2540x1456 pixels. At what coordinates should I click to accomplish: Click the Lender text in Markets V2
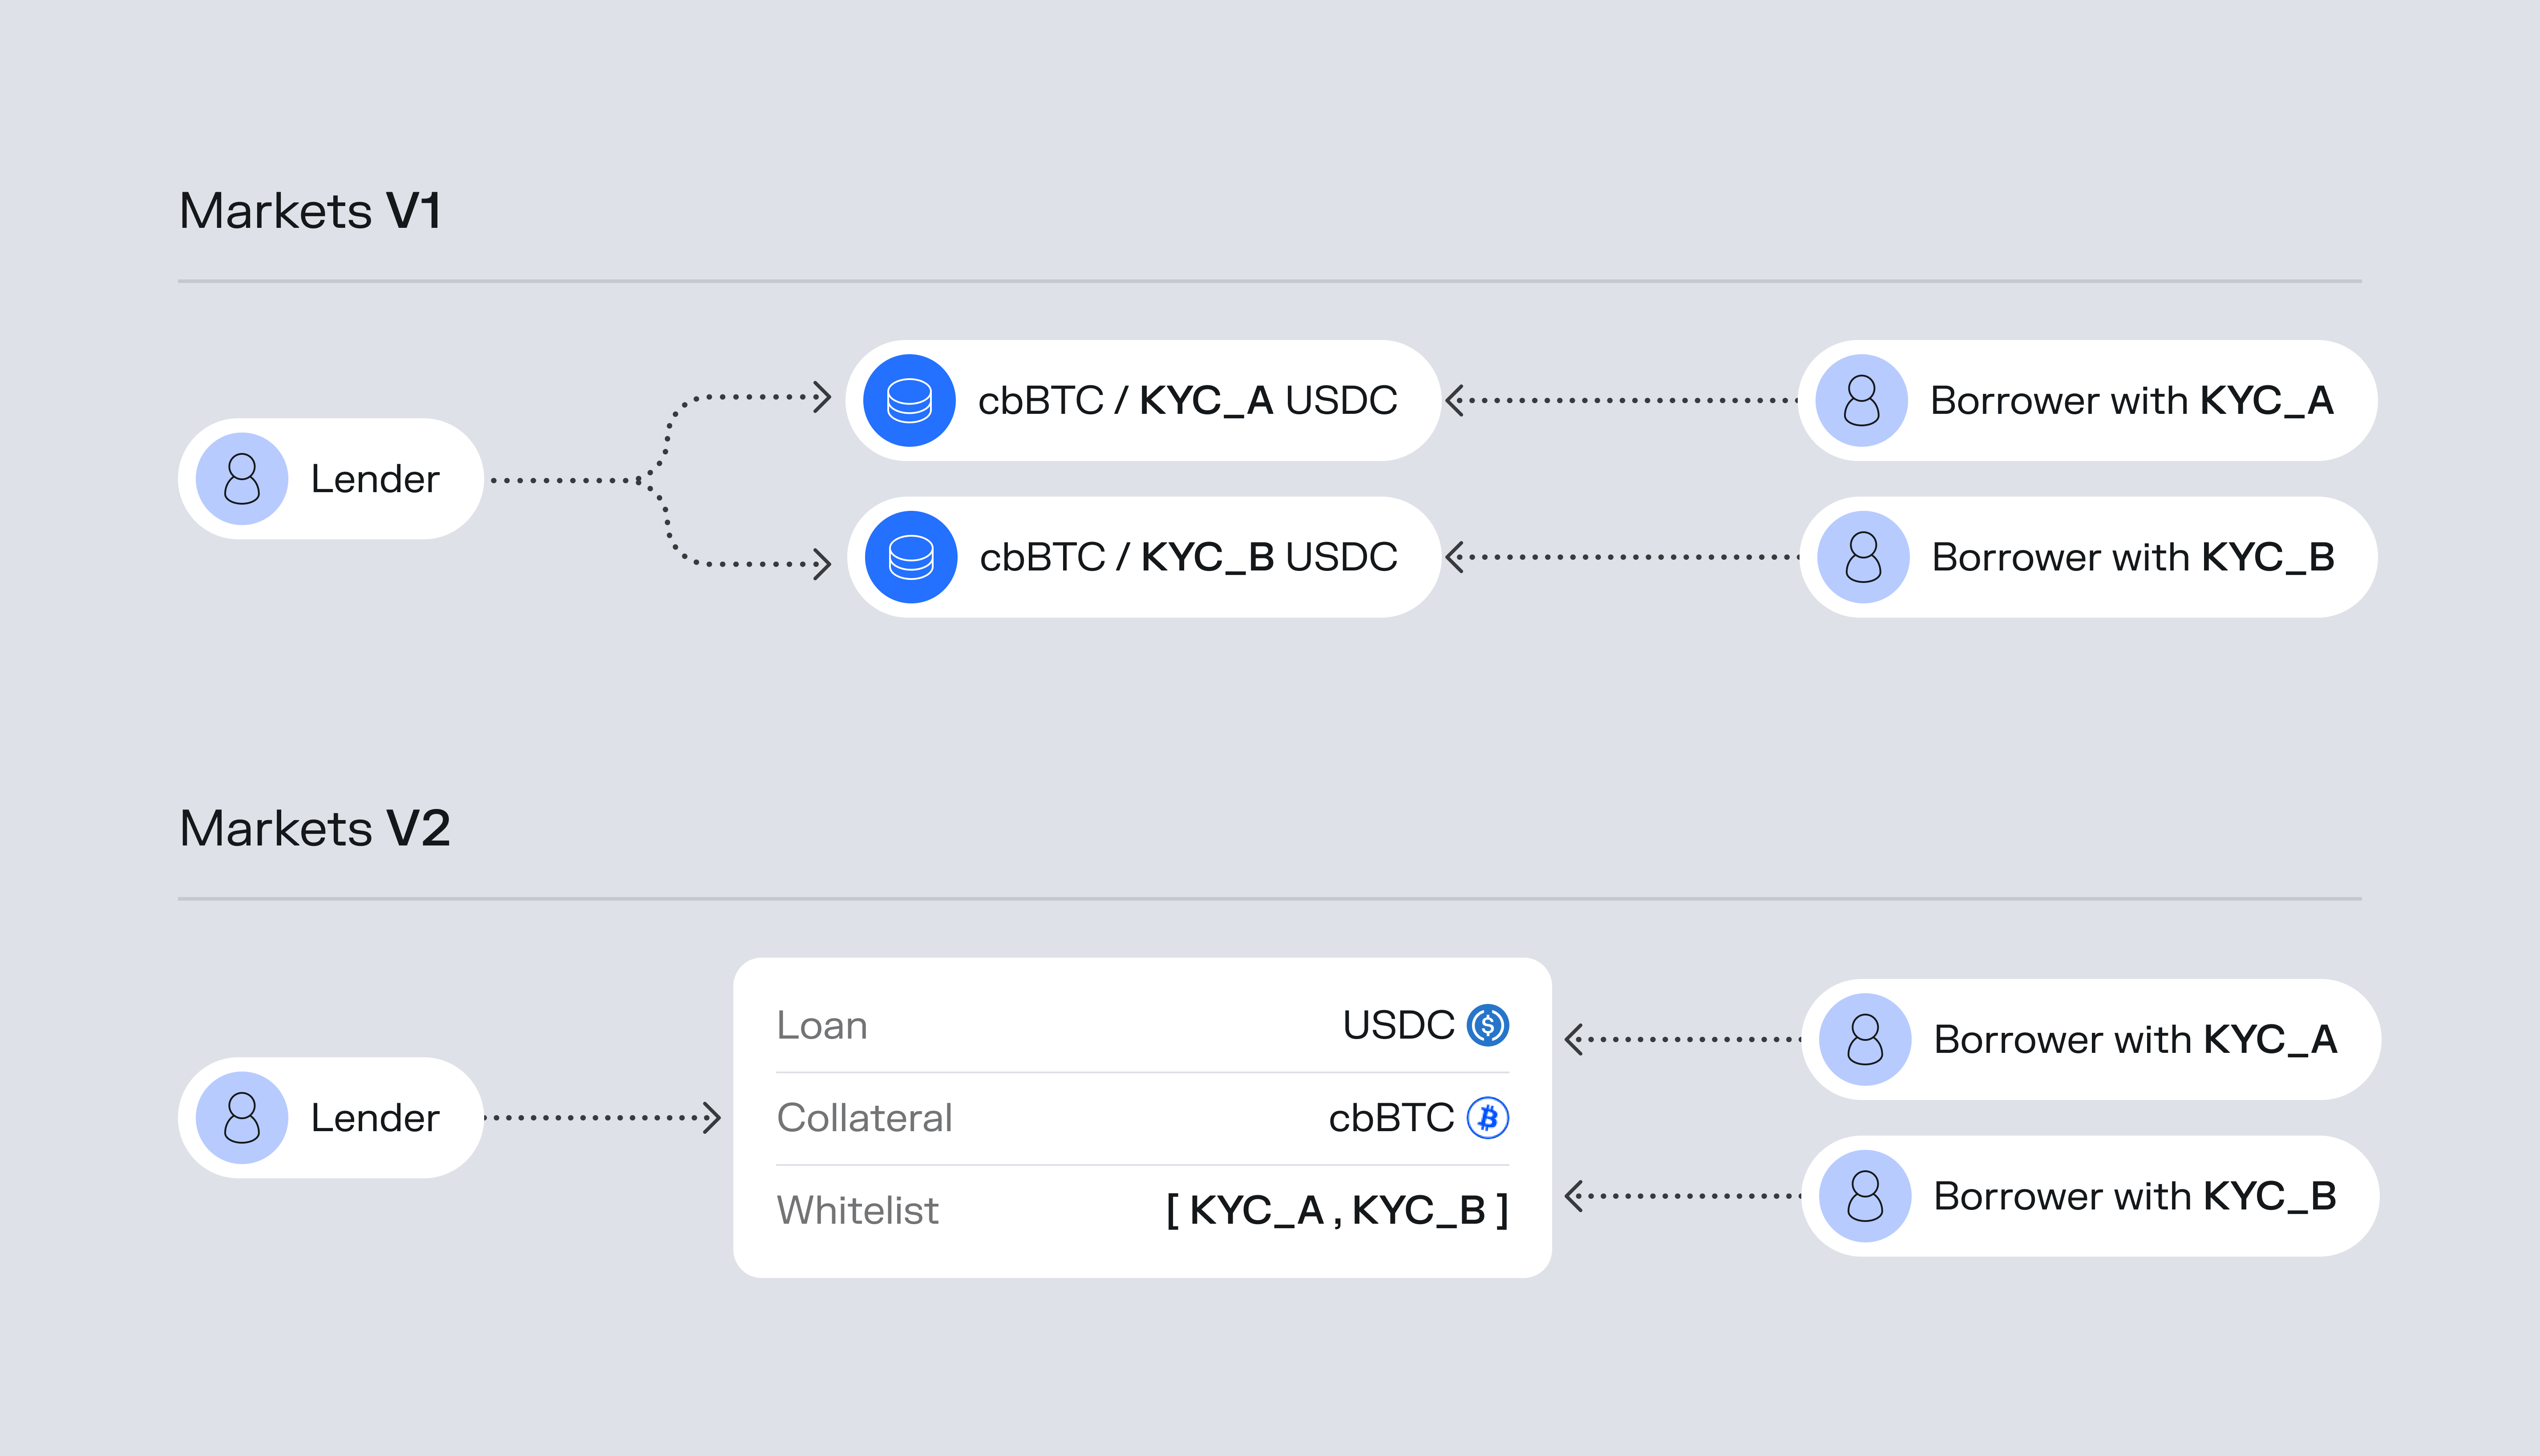tap(375, 1118)
